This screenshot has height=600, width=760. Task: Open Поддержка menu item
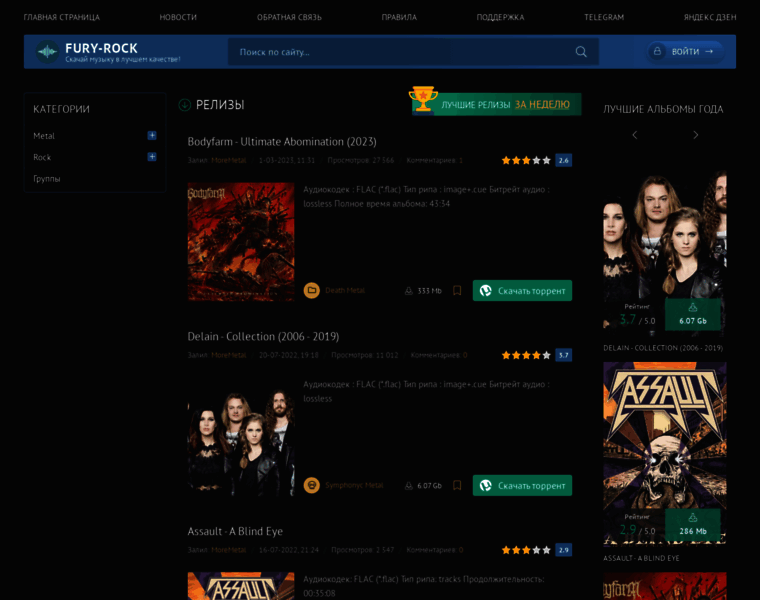500,17
